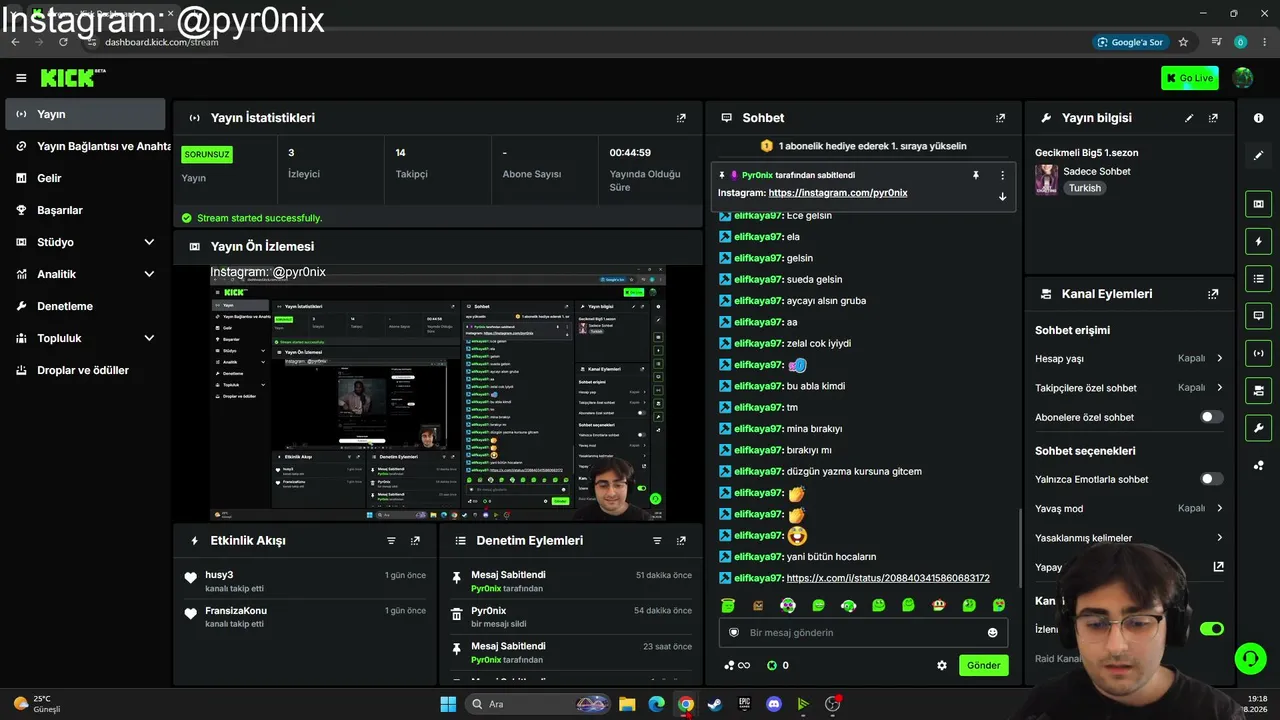The width and height of the screenshot is (1280, 720).
Task: Click the Google'a Sor button in address bar
Action: [x=1131, y=42]
